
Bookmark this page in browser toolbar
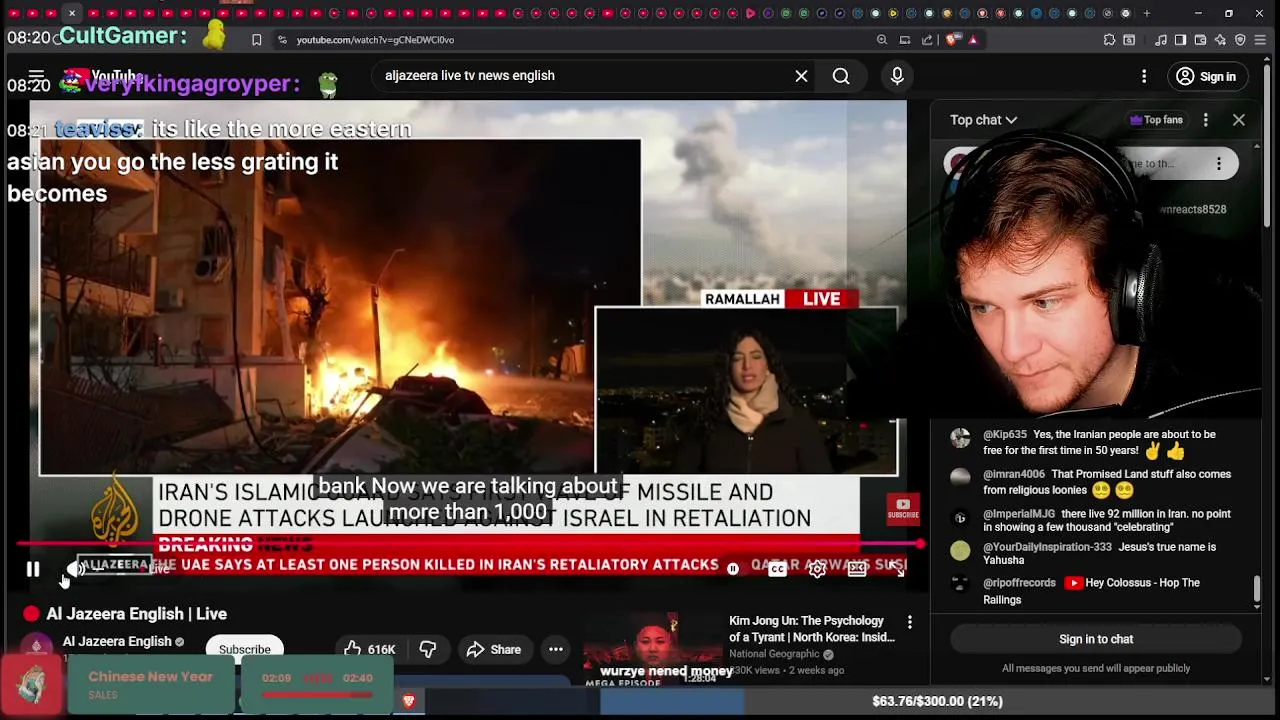click(256, 40)
